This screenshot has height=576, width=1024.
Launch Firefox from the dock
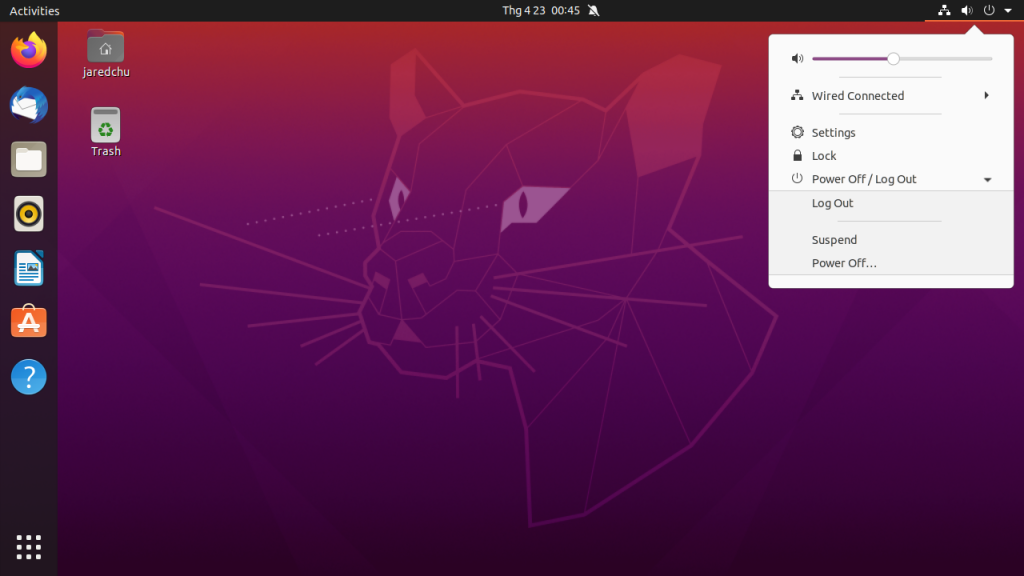click(x=27, y=50)
